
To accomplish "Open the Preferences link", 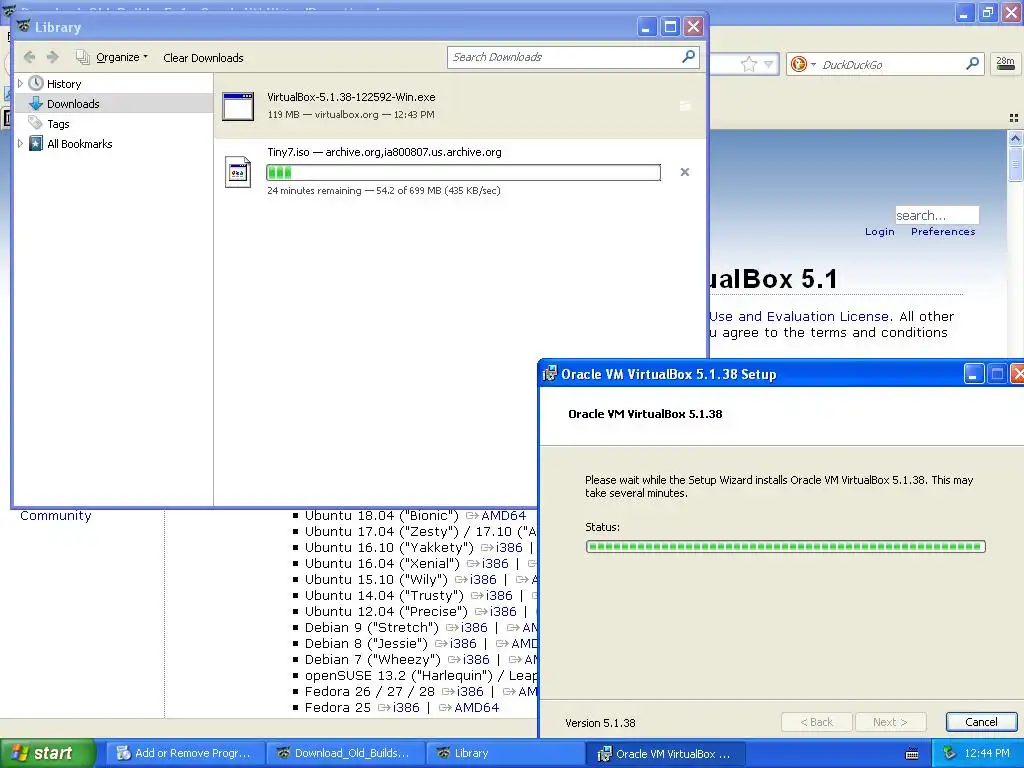I will click(x=943, y=232).
